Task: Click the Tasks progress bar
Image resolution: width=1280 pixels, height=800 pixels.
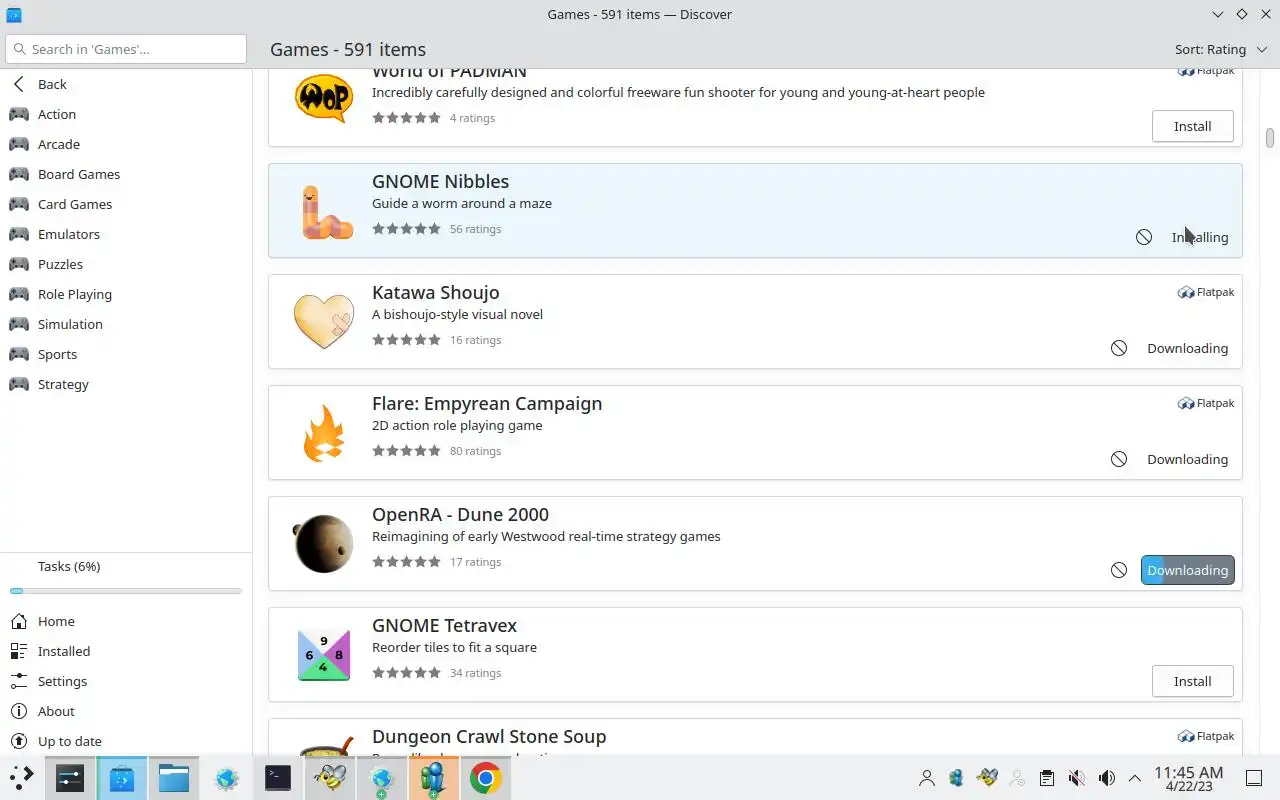Action: (x=126, y=591)
